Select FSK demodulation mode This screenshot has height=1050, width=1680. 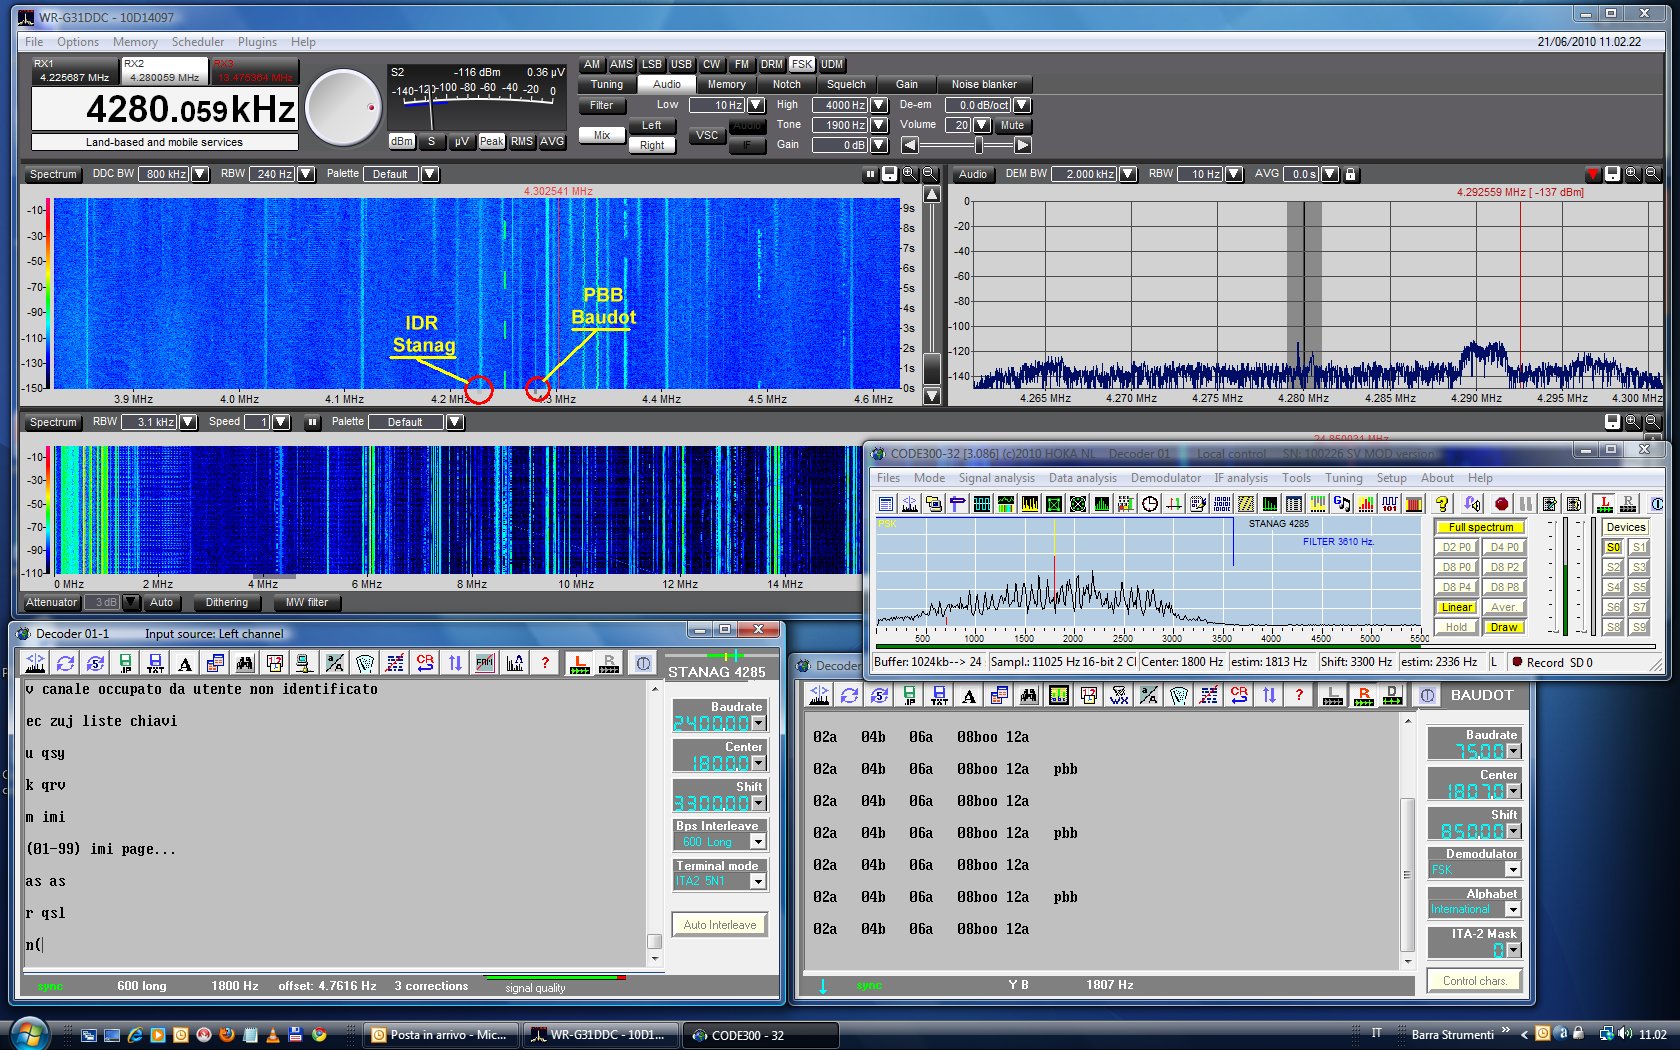(x=802, y=64)
